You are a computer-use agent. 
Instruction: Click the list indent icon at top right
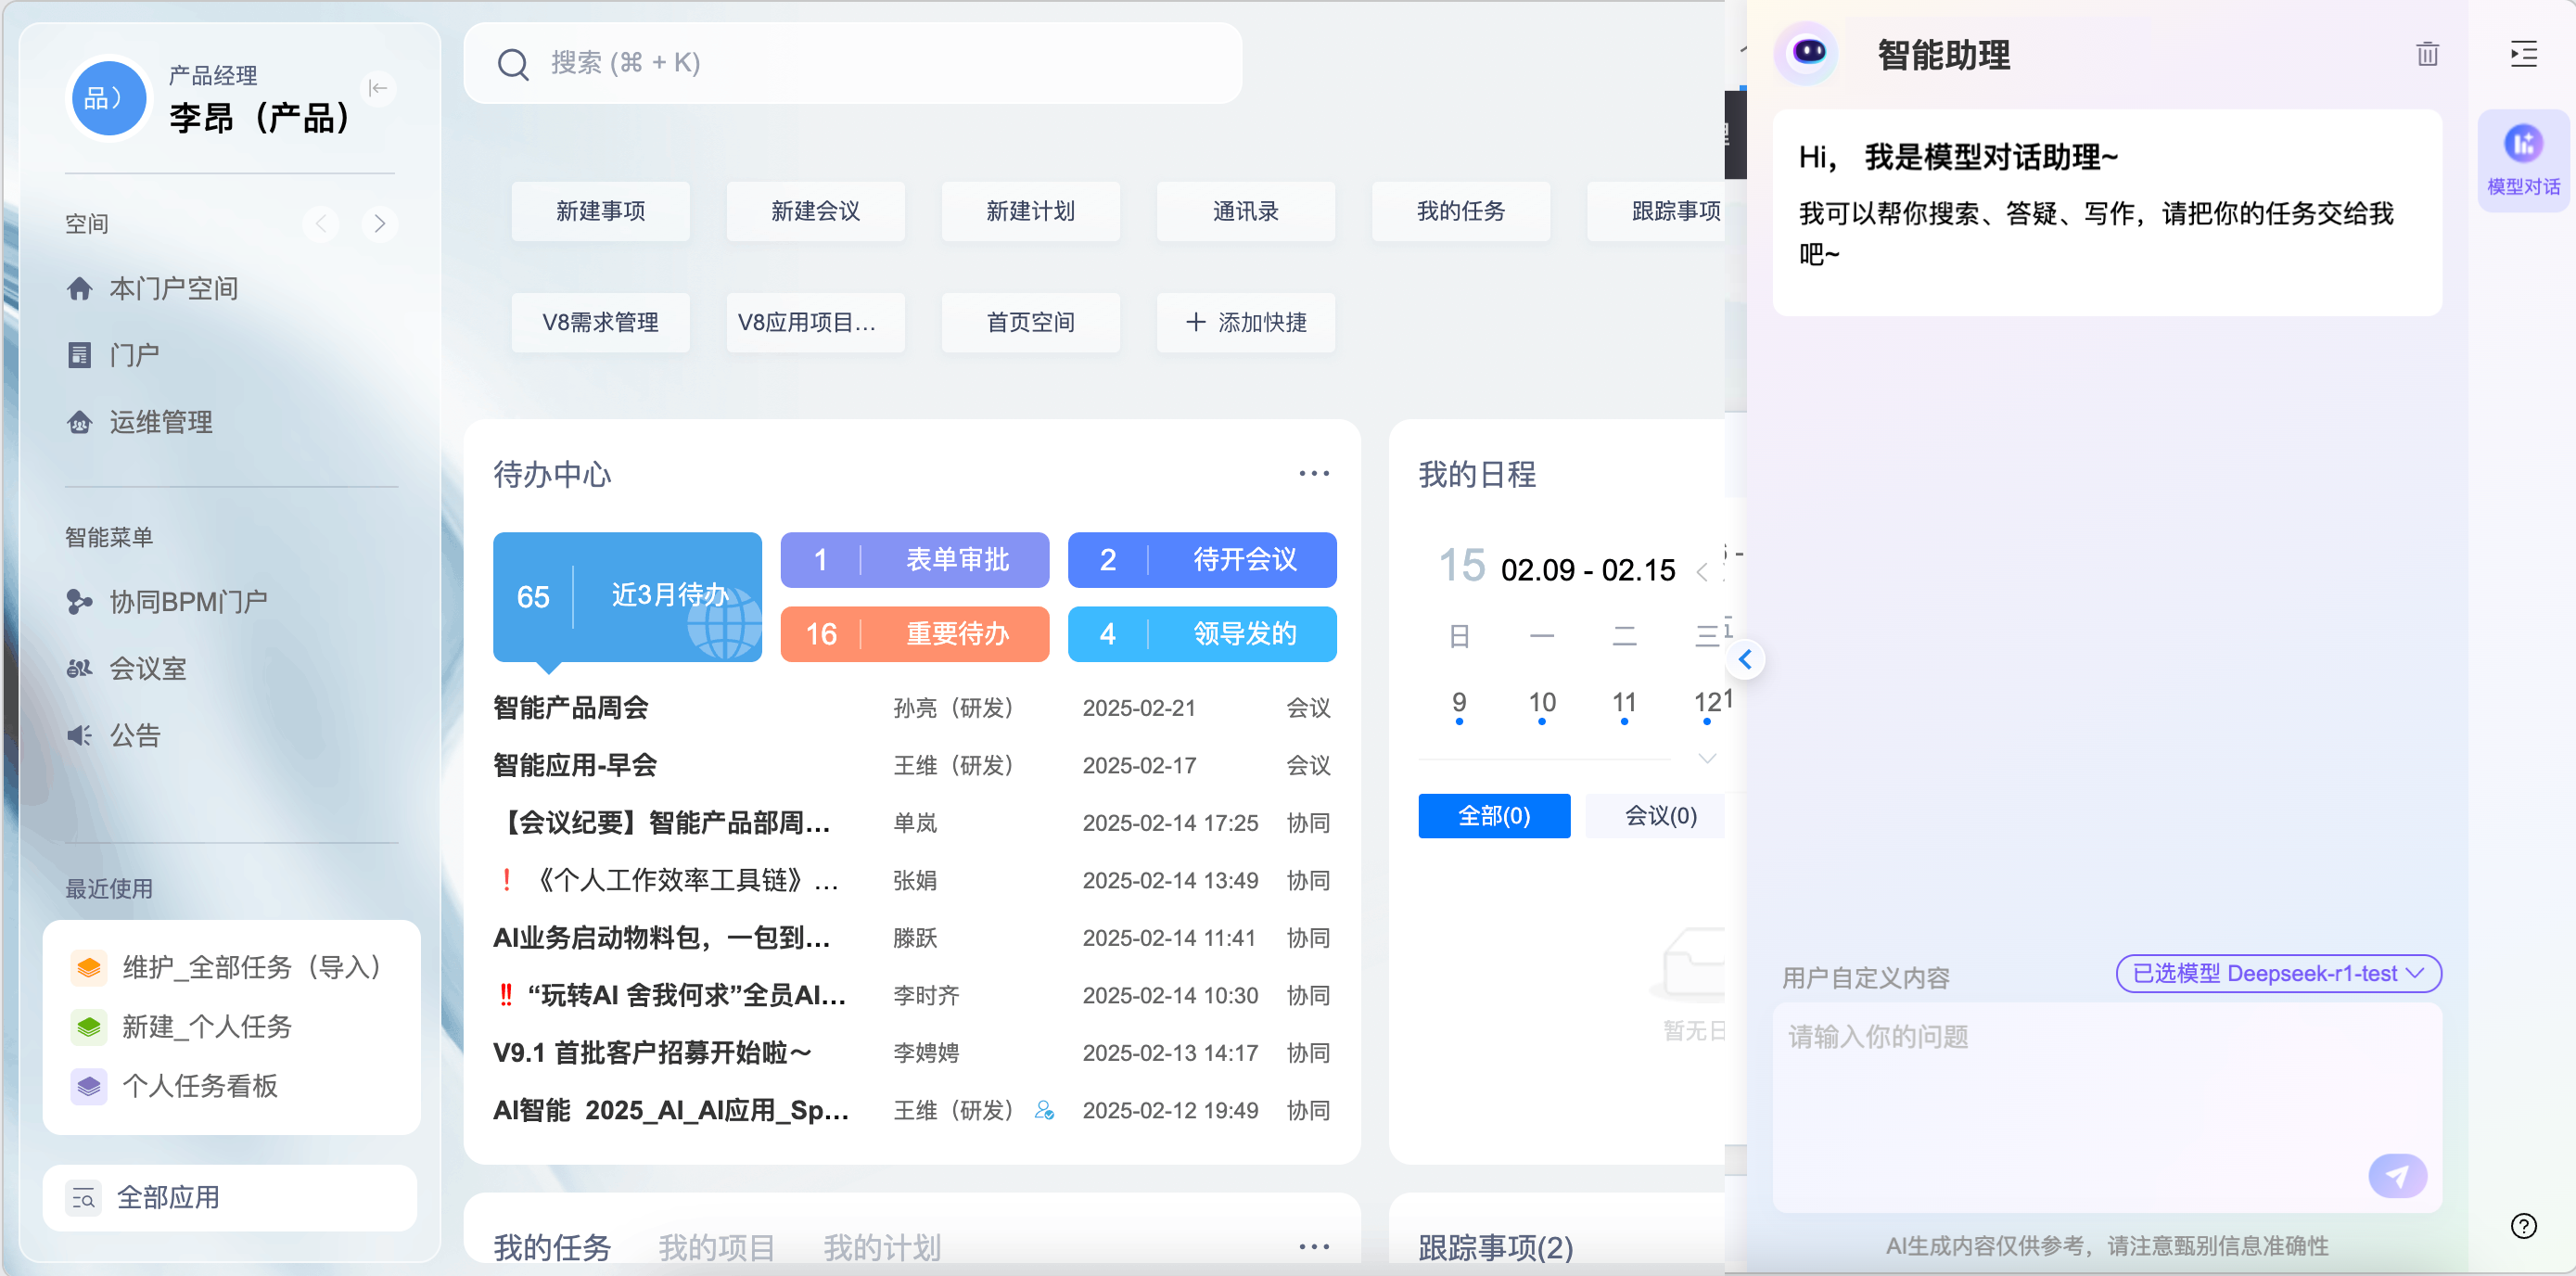[x=2523, y=54]
